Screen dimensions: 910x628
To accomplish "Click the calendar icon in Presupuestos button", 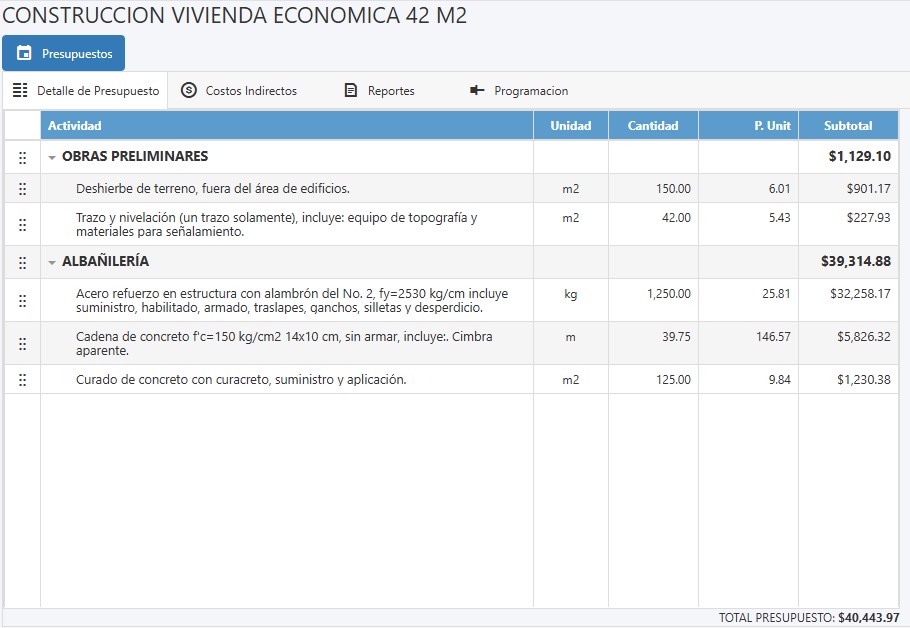I will pyautogui.click(x=24, y=54).
